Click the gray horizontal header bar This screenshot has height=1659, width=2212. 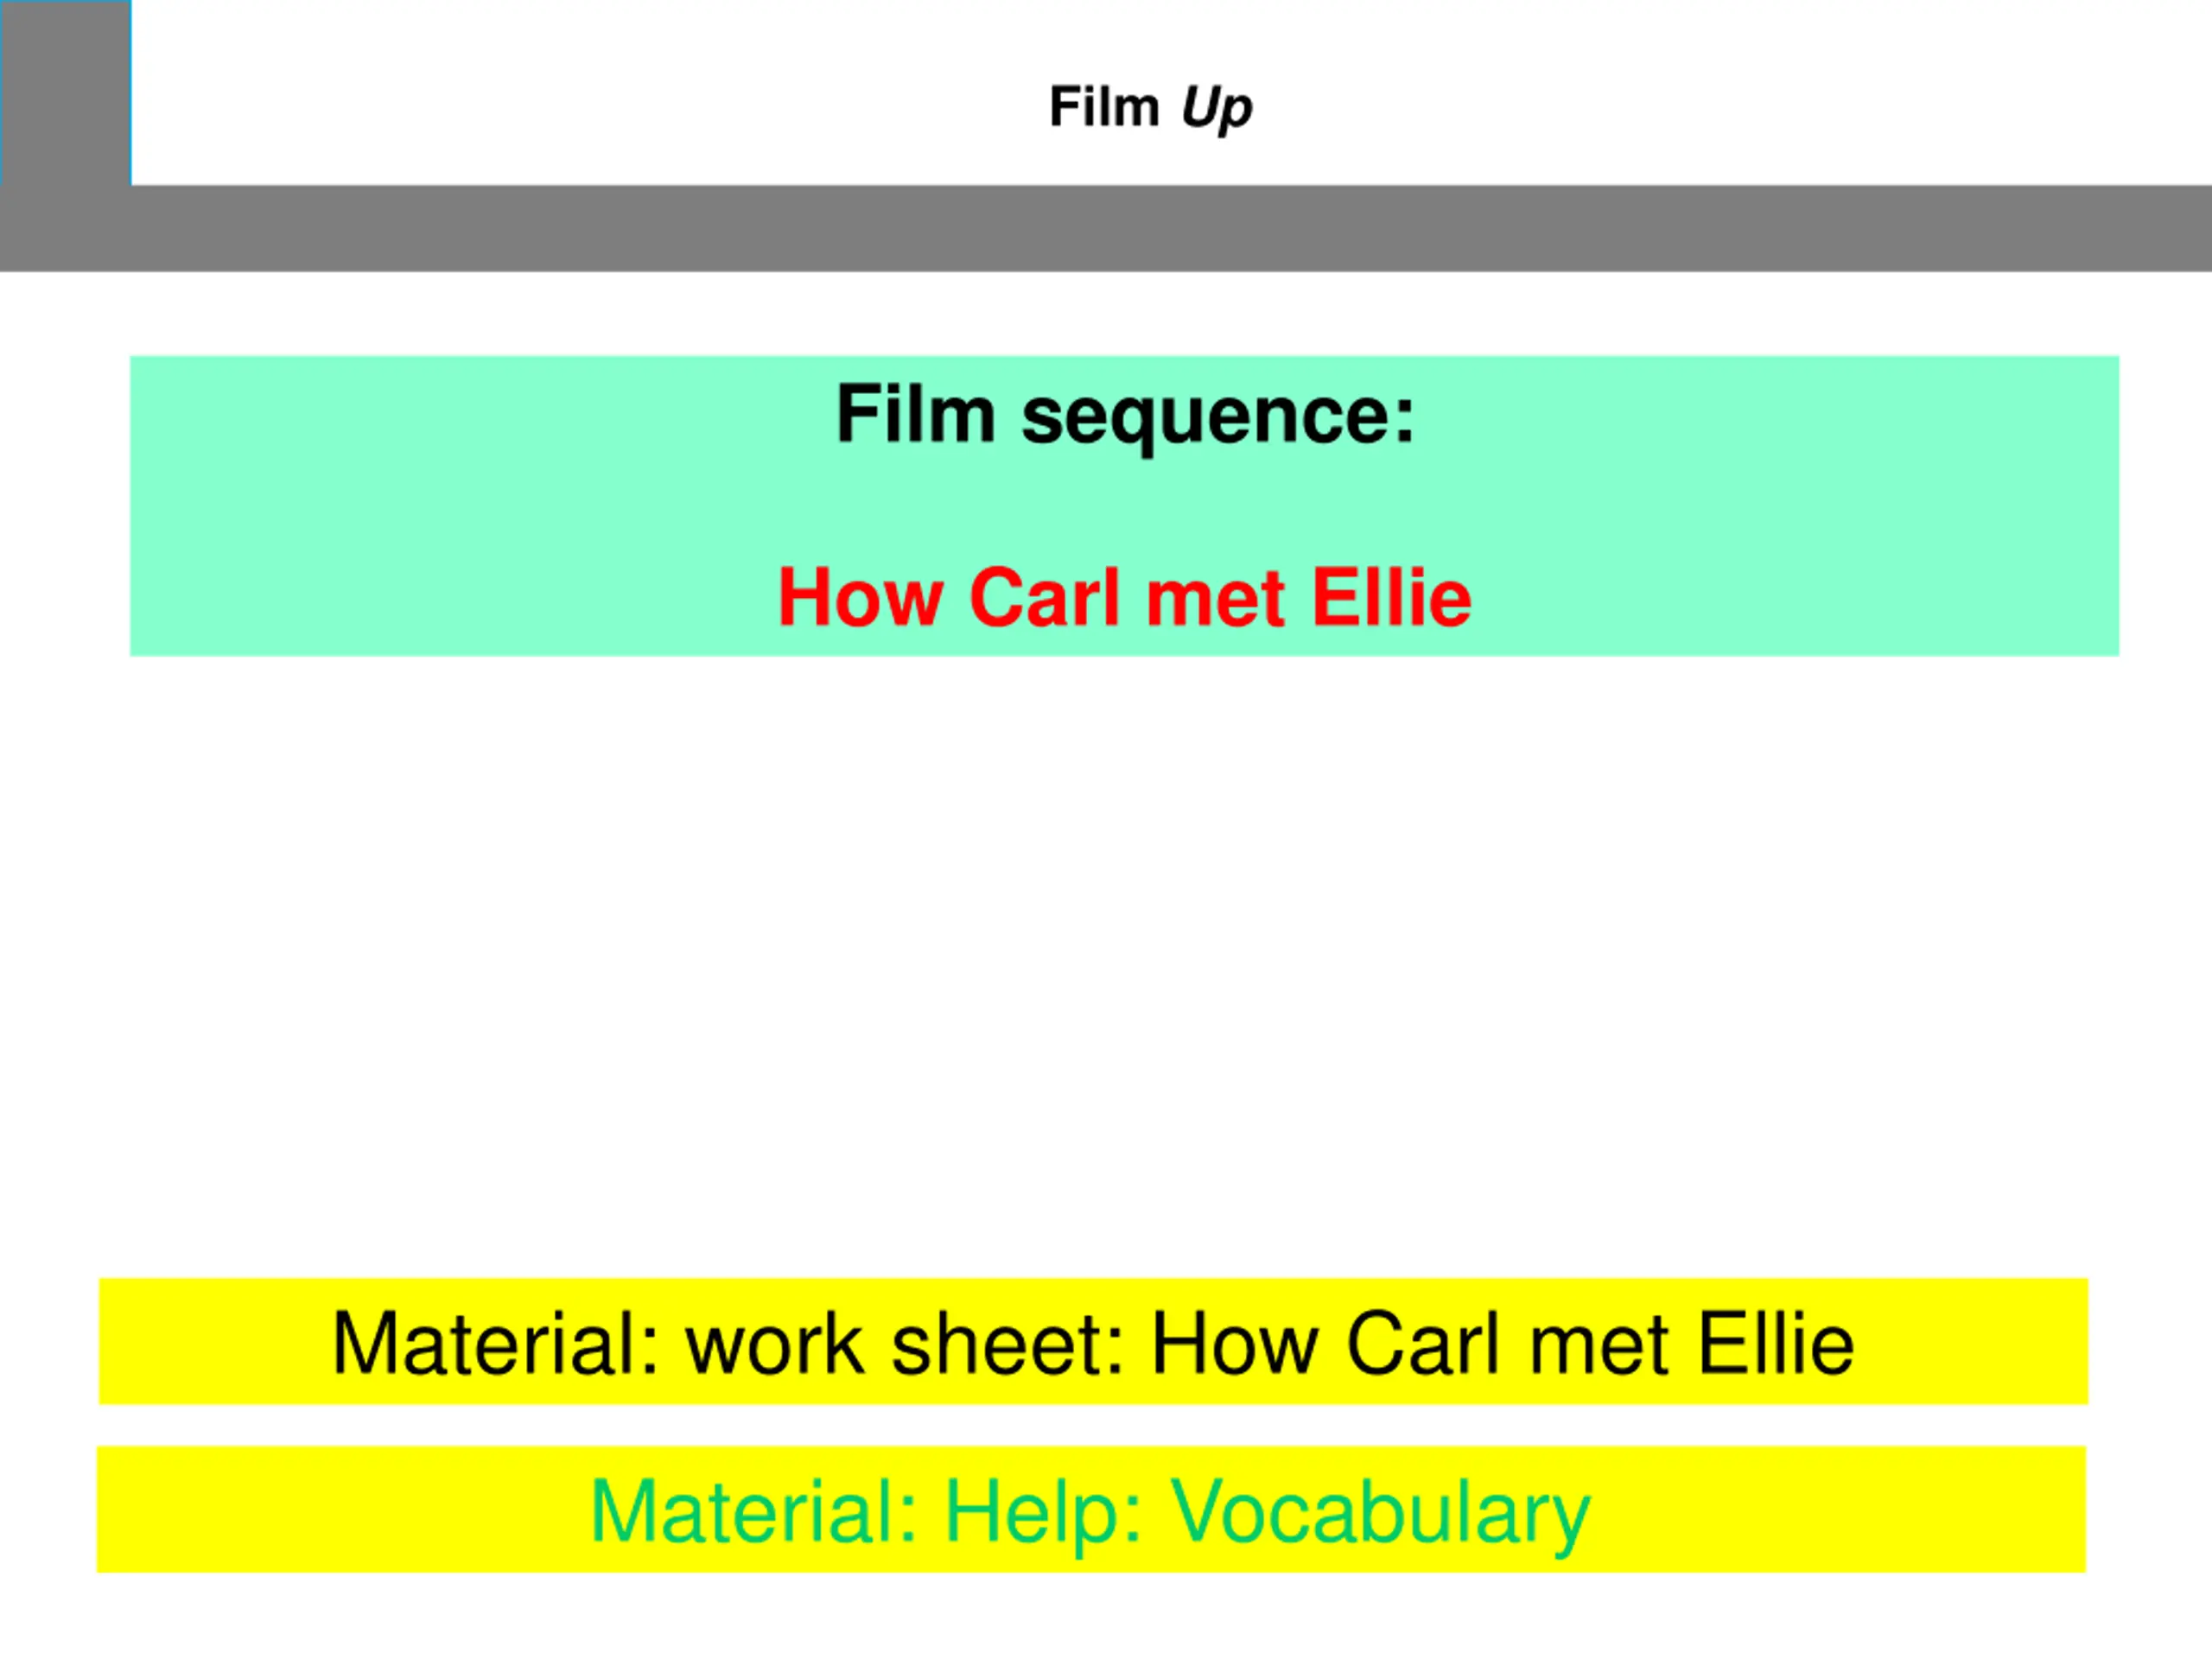(1106, 228)
